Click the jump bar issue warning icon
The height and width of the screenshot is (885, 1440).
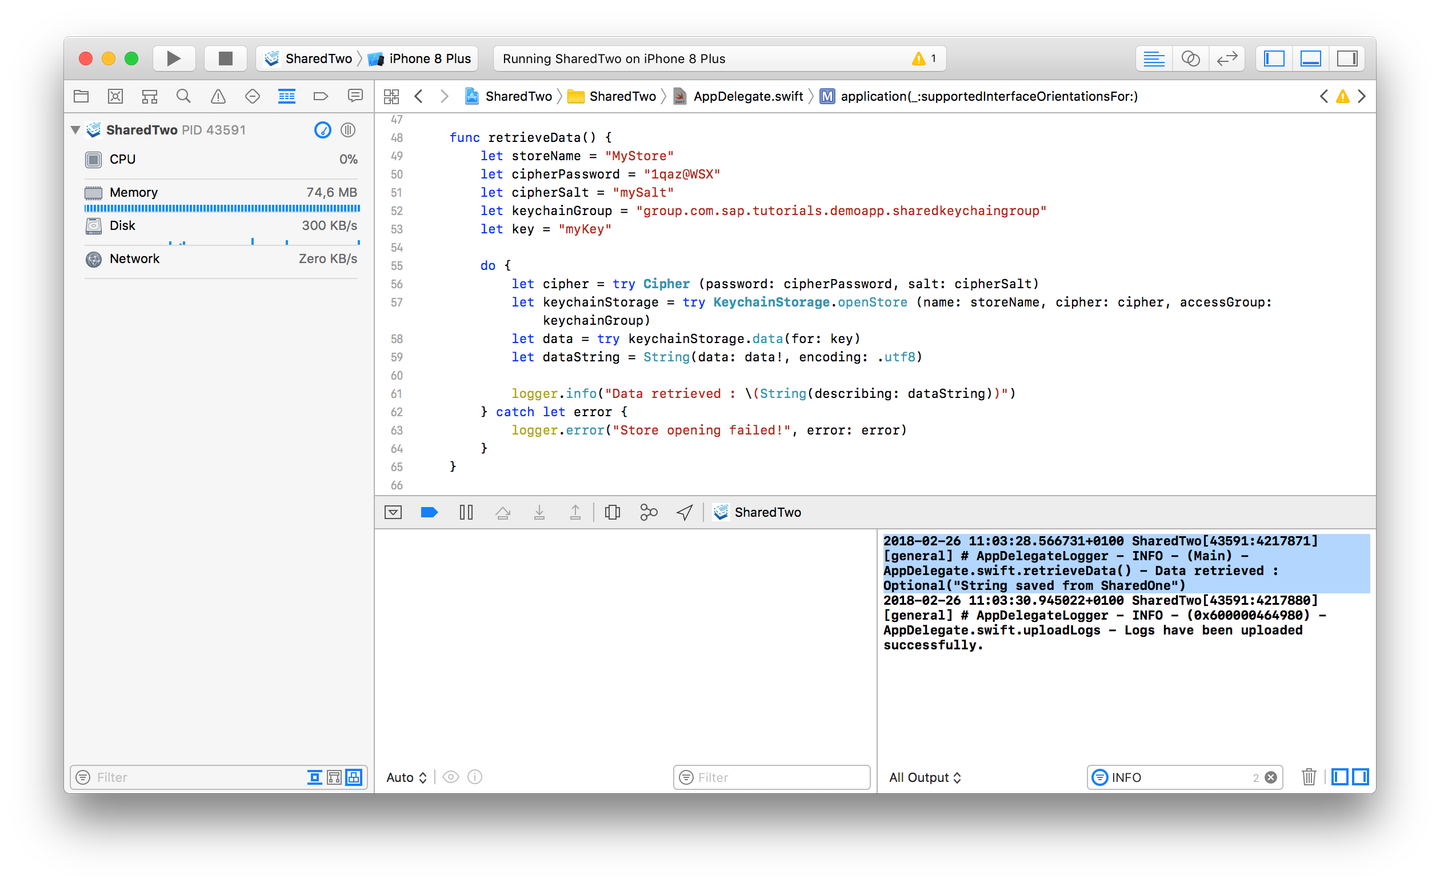[1343, 96]
